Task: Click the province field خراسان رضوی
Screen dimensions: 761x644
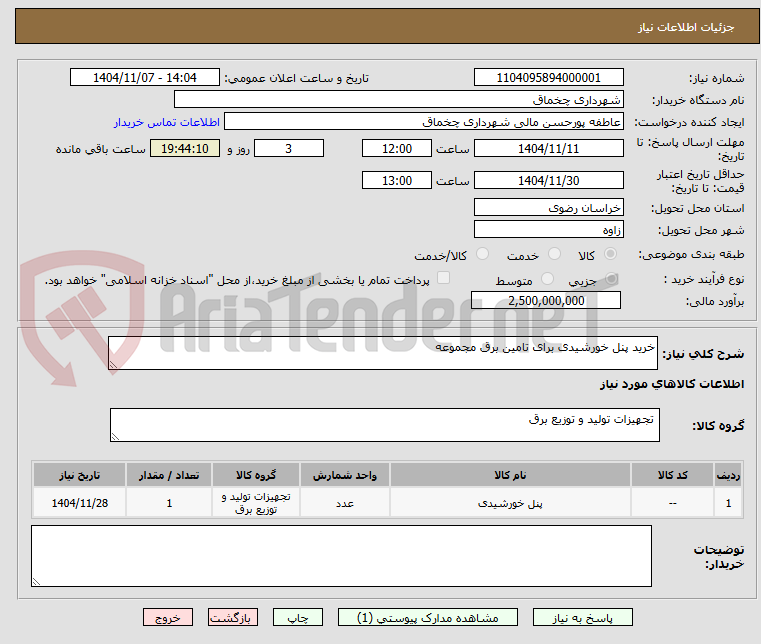Action: 548,207
